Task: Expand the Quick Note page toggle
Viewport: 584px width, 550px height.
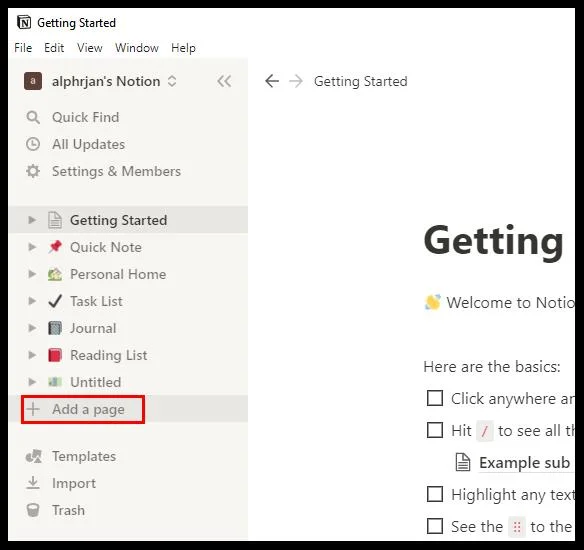Action: 32,247
